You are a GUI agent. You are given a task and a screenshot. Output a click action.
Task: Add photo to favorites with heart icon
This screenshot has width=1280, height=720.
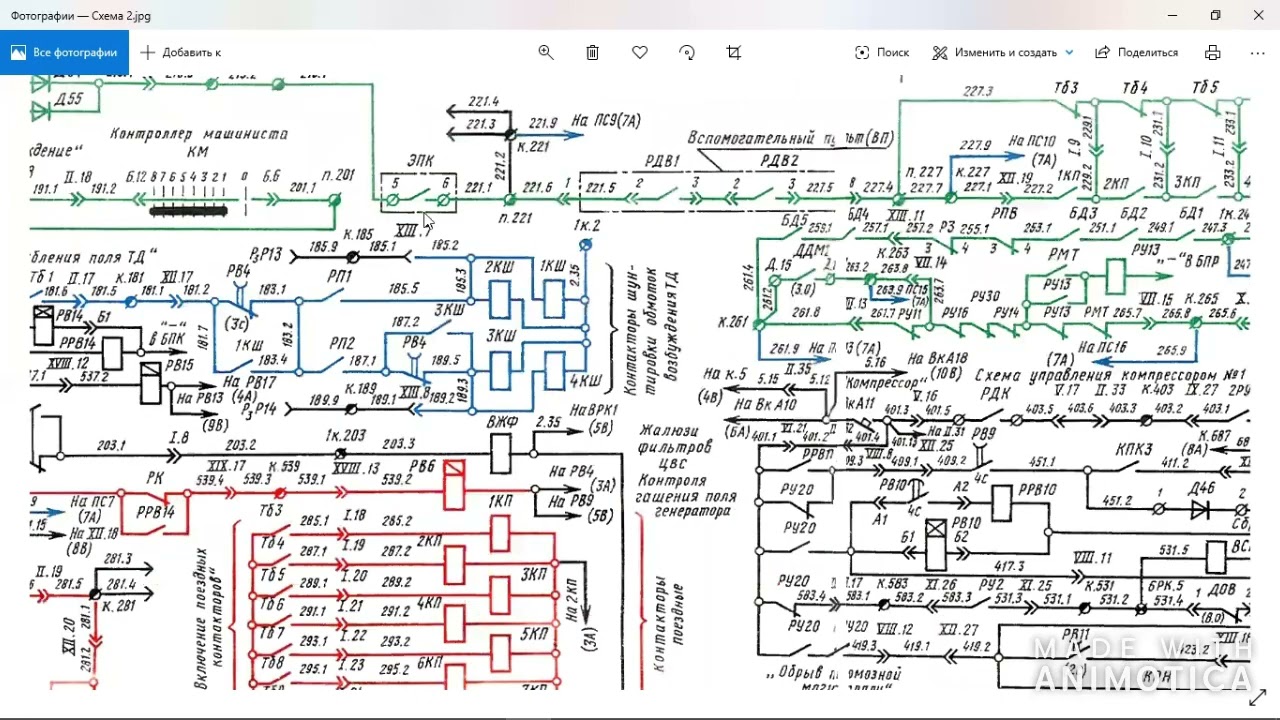click(x=640, y=52)
